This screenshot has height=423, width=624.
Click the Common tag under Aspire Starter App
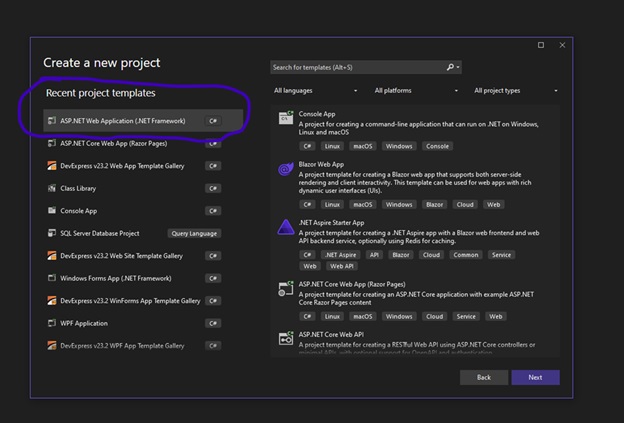466,255
